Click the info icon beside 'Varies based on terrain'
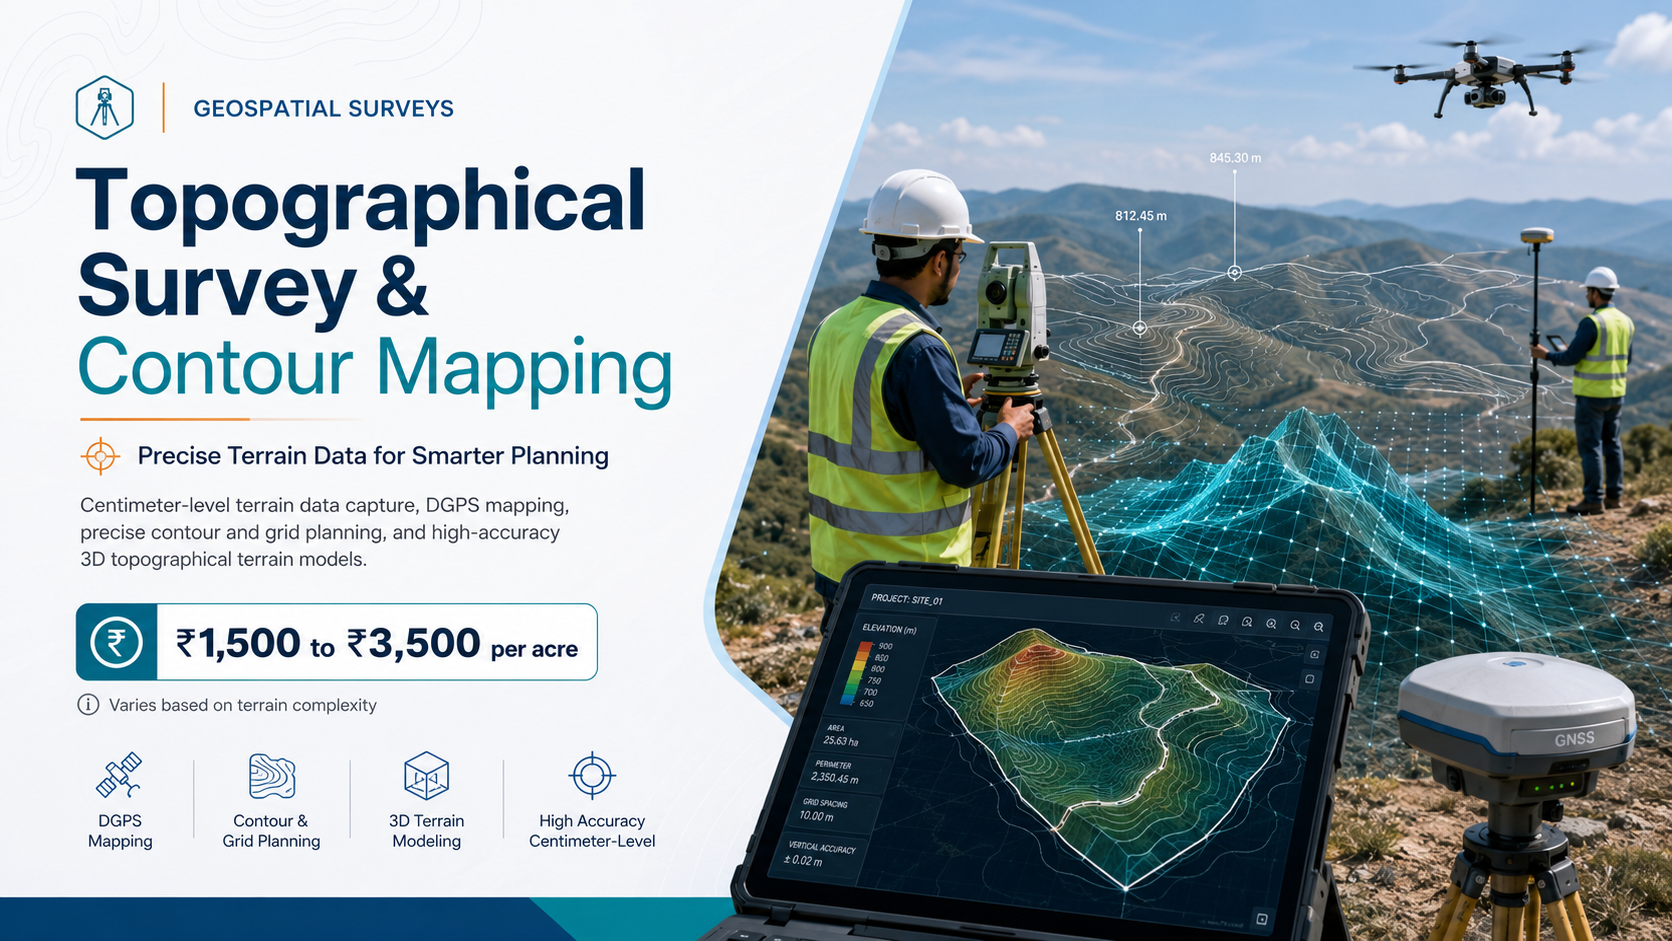Screen dimensions: 1672x941 coord(88,705)
